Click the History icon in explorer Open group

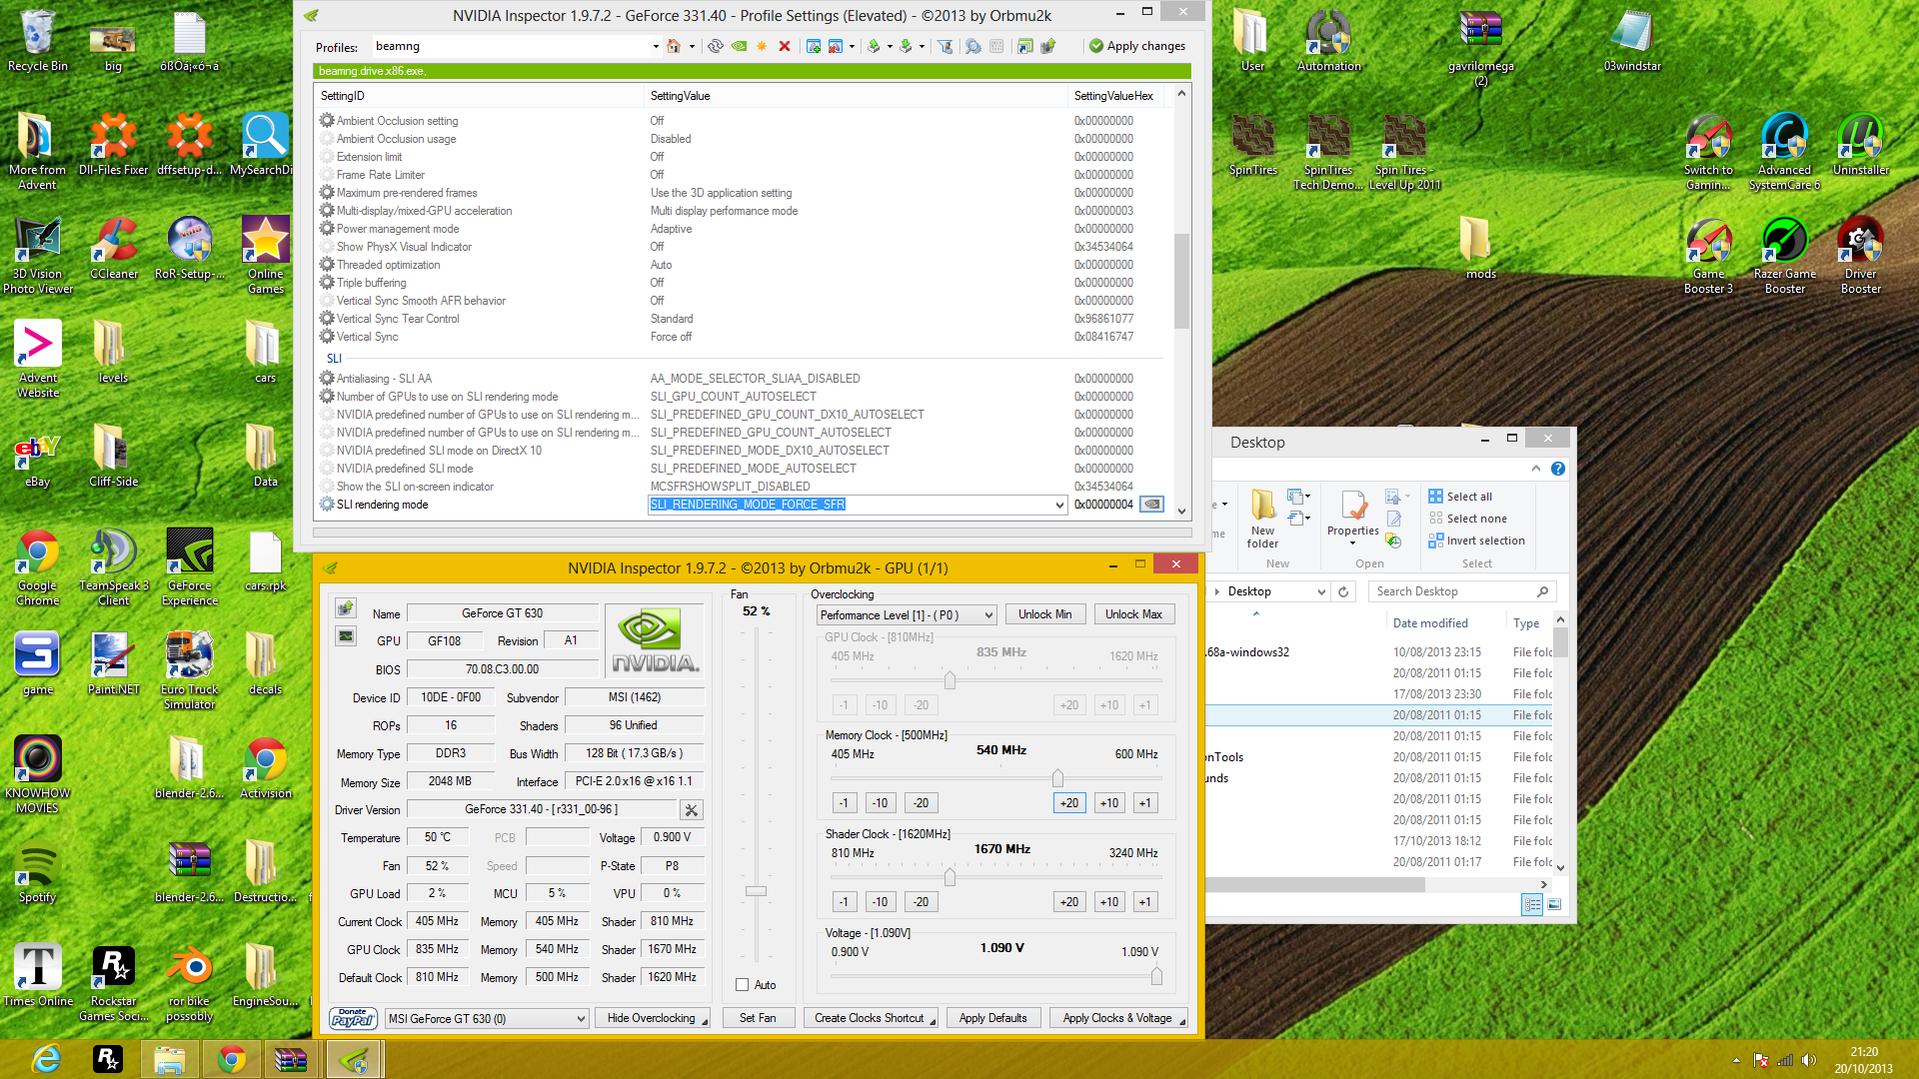[x=1393, y=540]
